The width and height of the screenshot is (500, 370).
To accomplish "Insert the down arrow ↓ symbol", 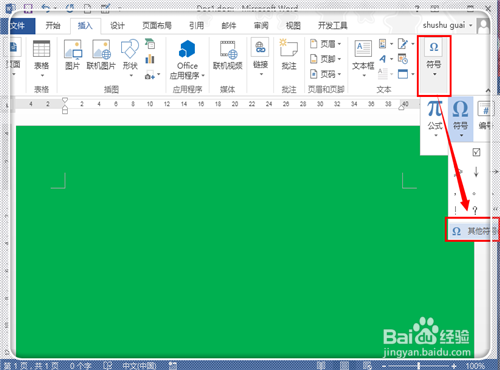I will 476,172.
